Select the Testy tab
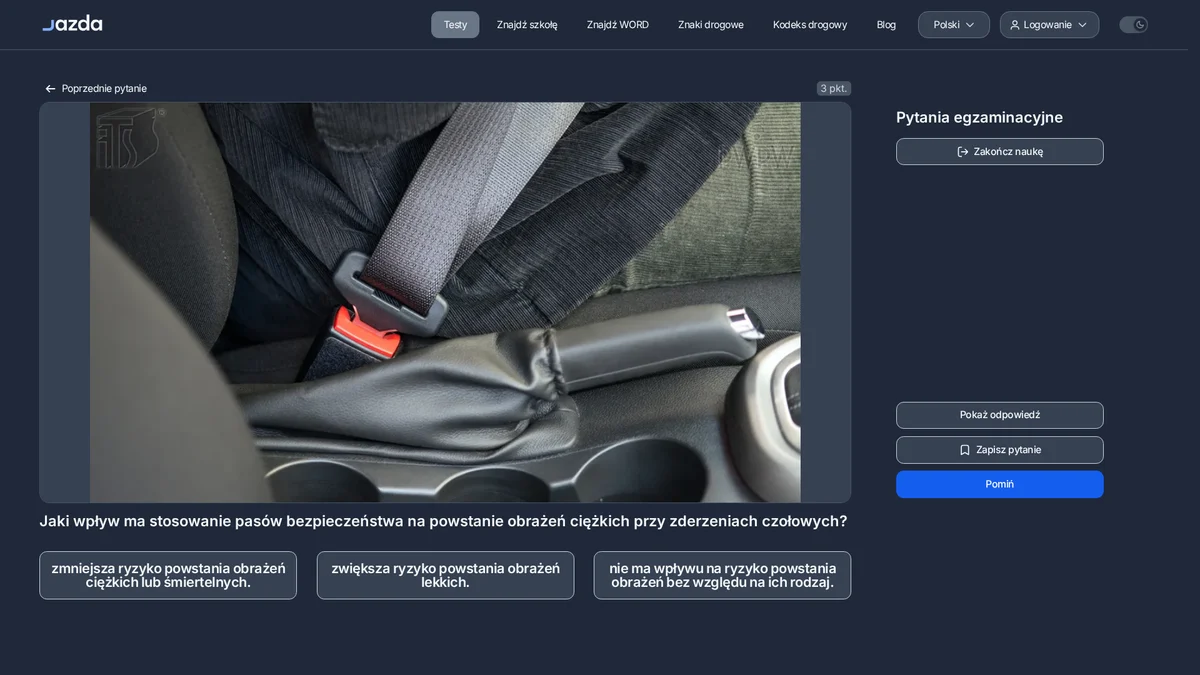Screen dimensions: 1200x675 click(x=455, y=25)
